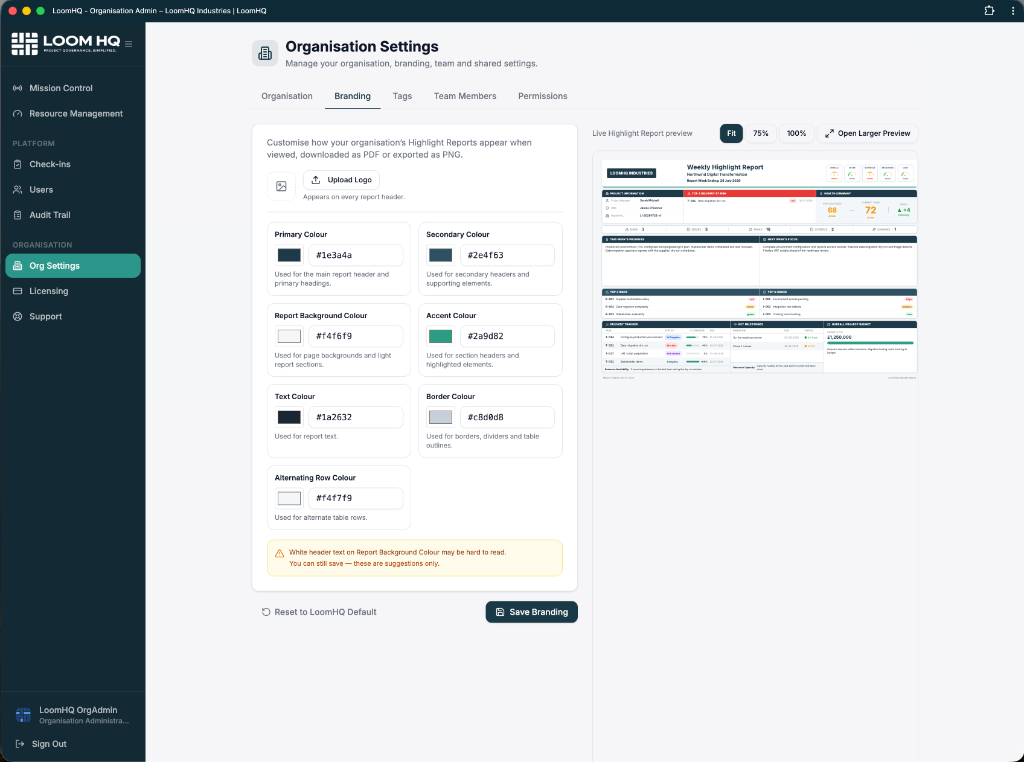Edit Secondary Colour hex field #2e4f63
The image size is (1024, 762).
507,255
